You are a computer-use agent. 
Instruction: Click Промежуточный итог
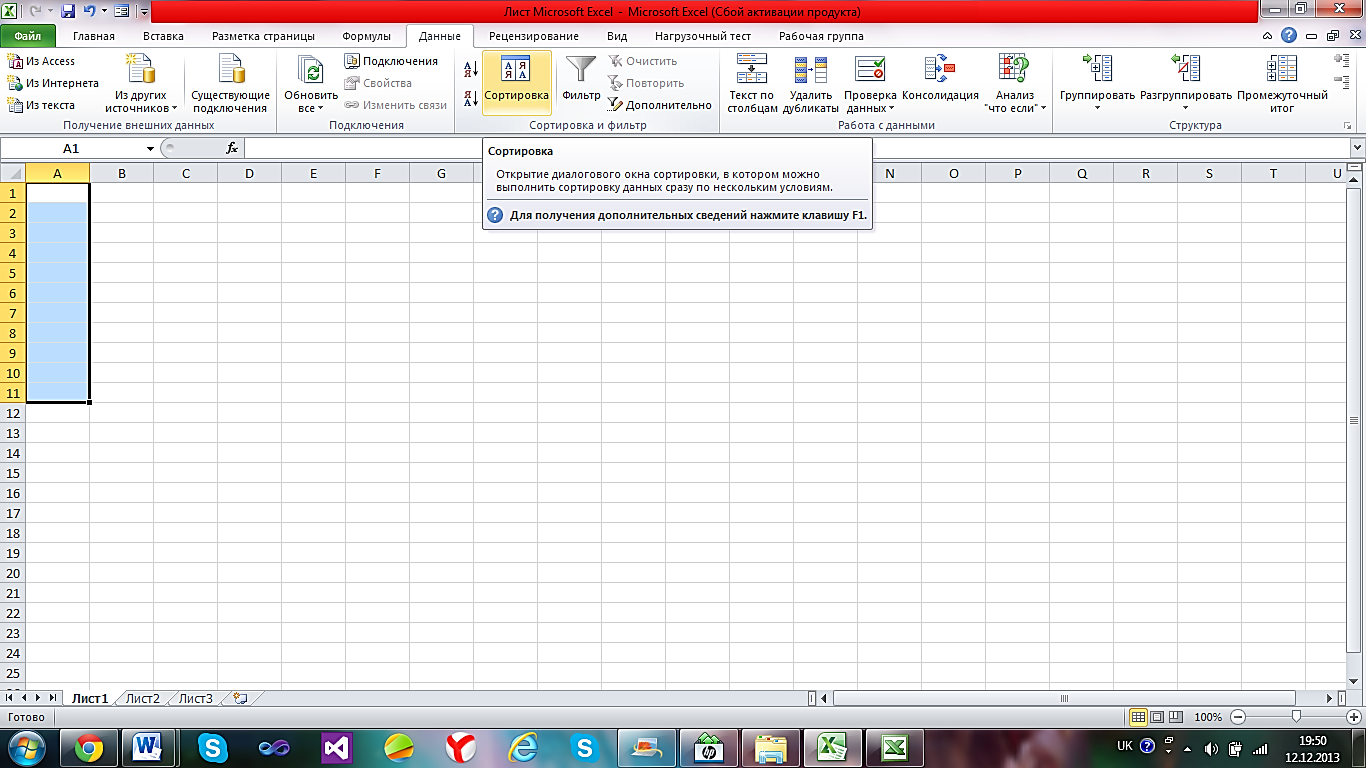(1282, 84)
